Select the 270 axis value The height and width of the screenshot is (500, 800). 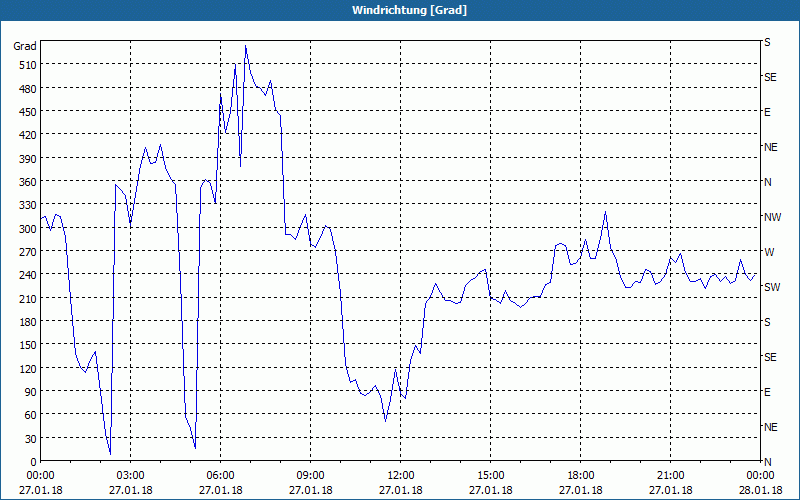click(x=29, y=252)
